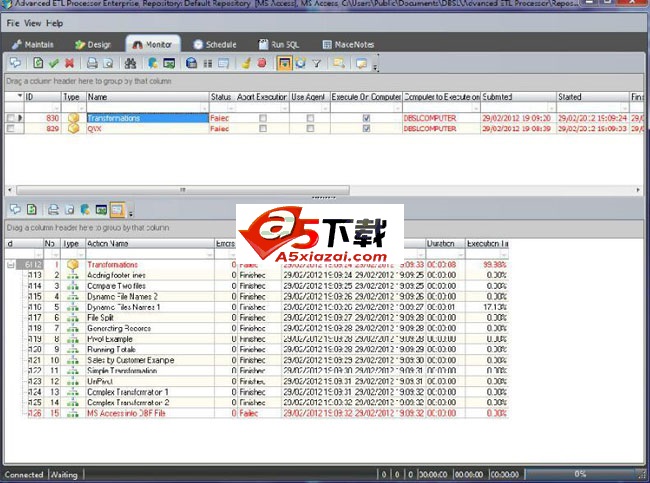This screenshot has height=483, width=650.
Task: Click the card view icon in toolbar
Action: point(223,63)
